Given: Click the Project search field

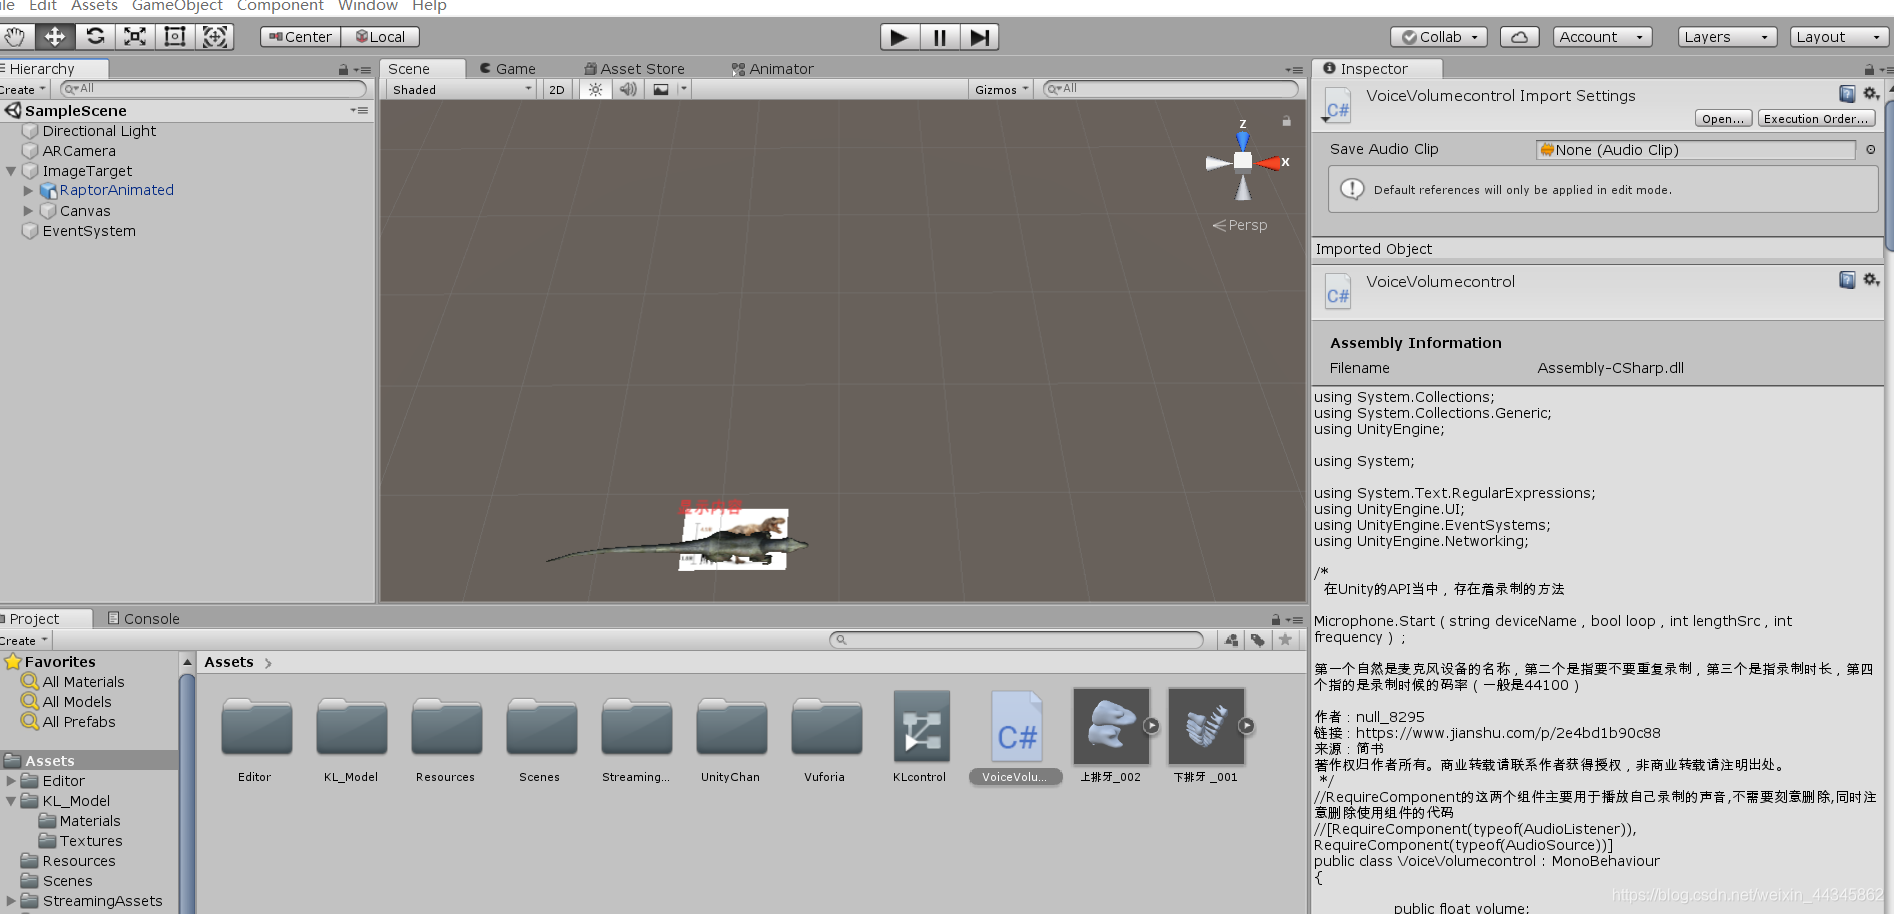Looking at the screenshot, I should click(x=1017, y=640).
